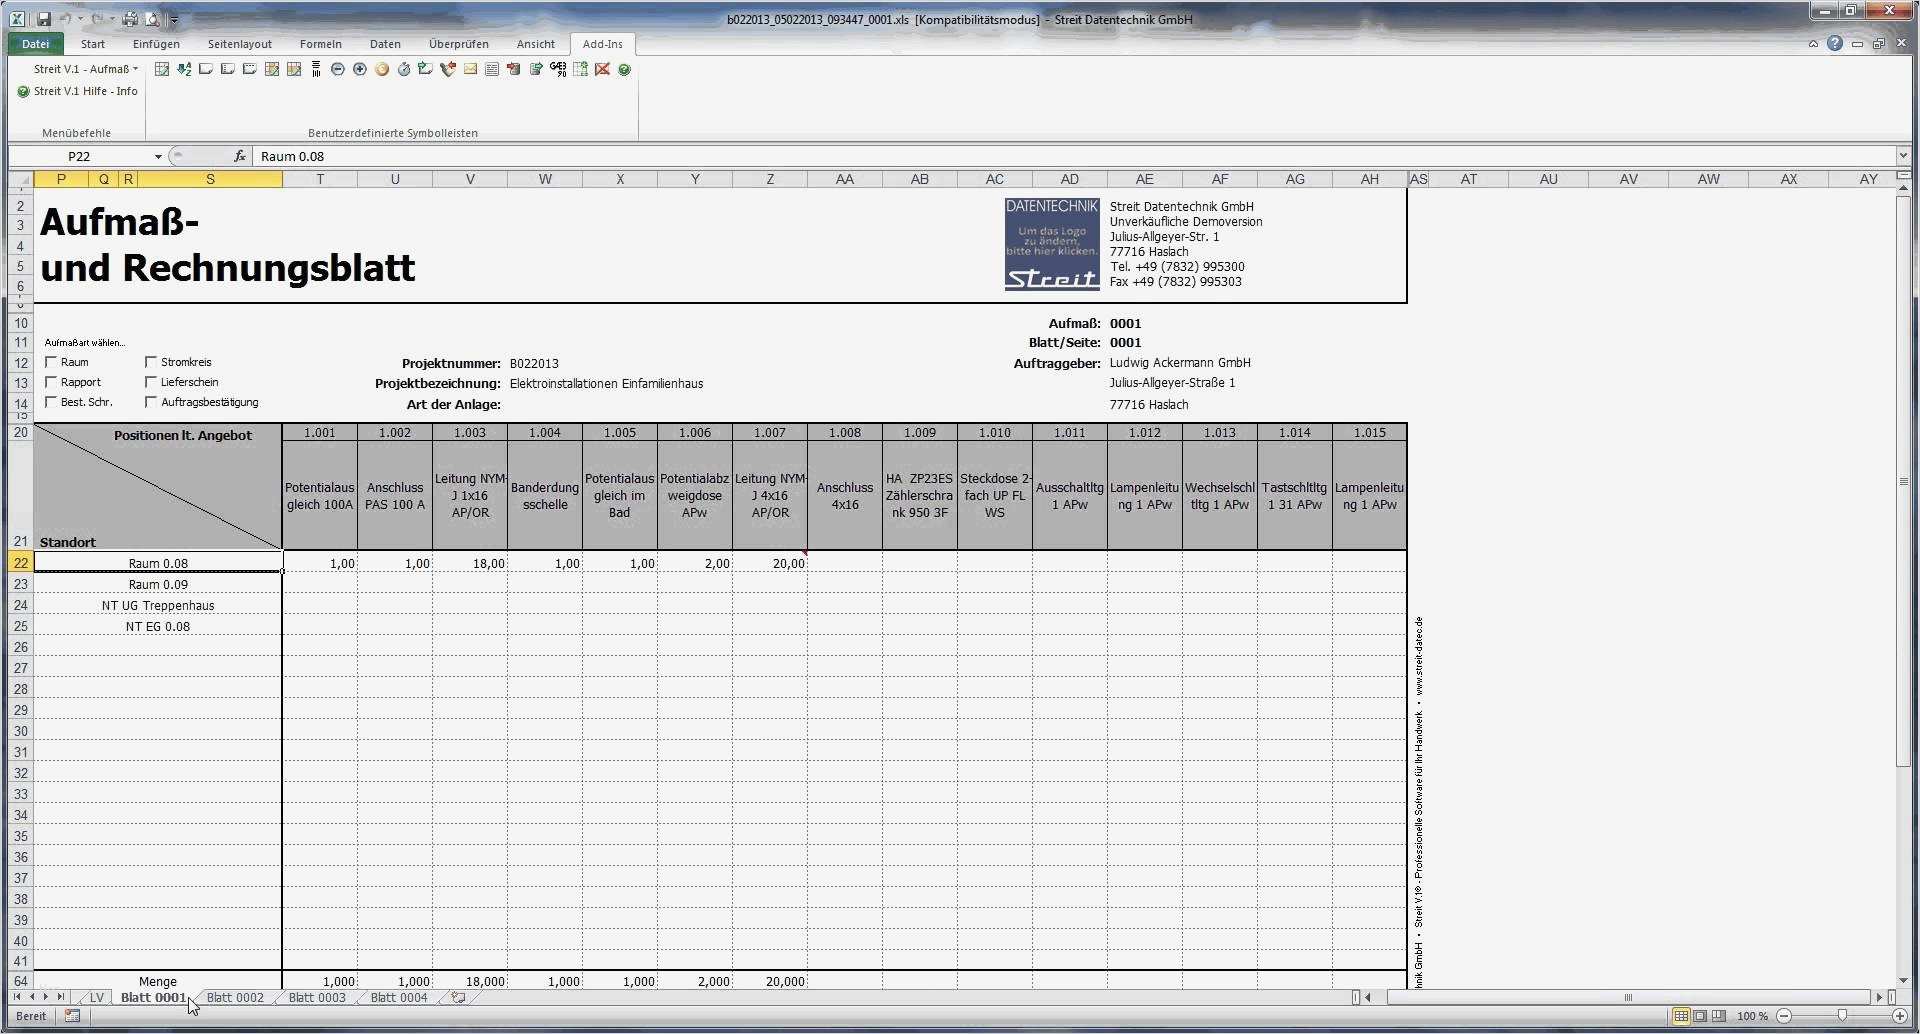The width and height of the screenshot is (1920, 1034).
Task: Click the A-Z sort icon in the toolbar
Action: pyautogui.click(x=184, y=69)
